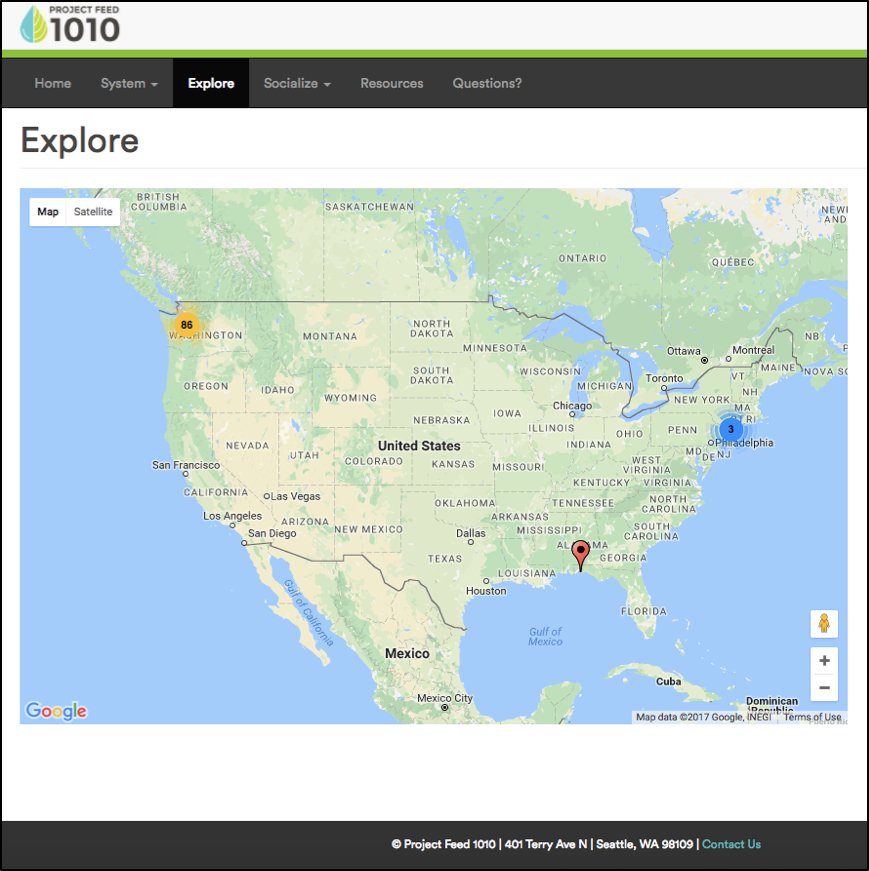Click the Gulf of Mexico label

coord(545,637)
